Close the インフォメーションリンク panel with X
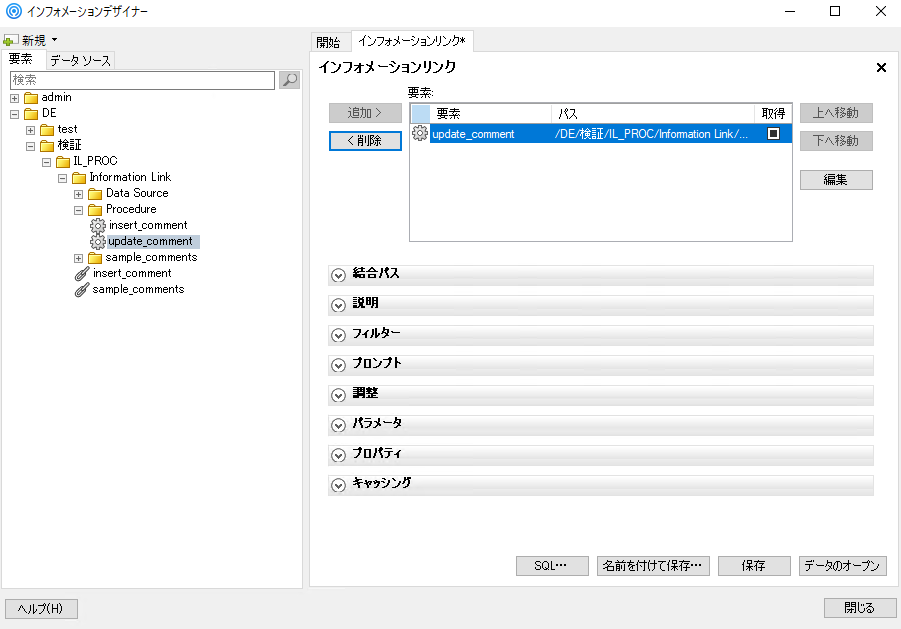901x629 pixels. pyautogui.click(x=881, y=68)
